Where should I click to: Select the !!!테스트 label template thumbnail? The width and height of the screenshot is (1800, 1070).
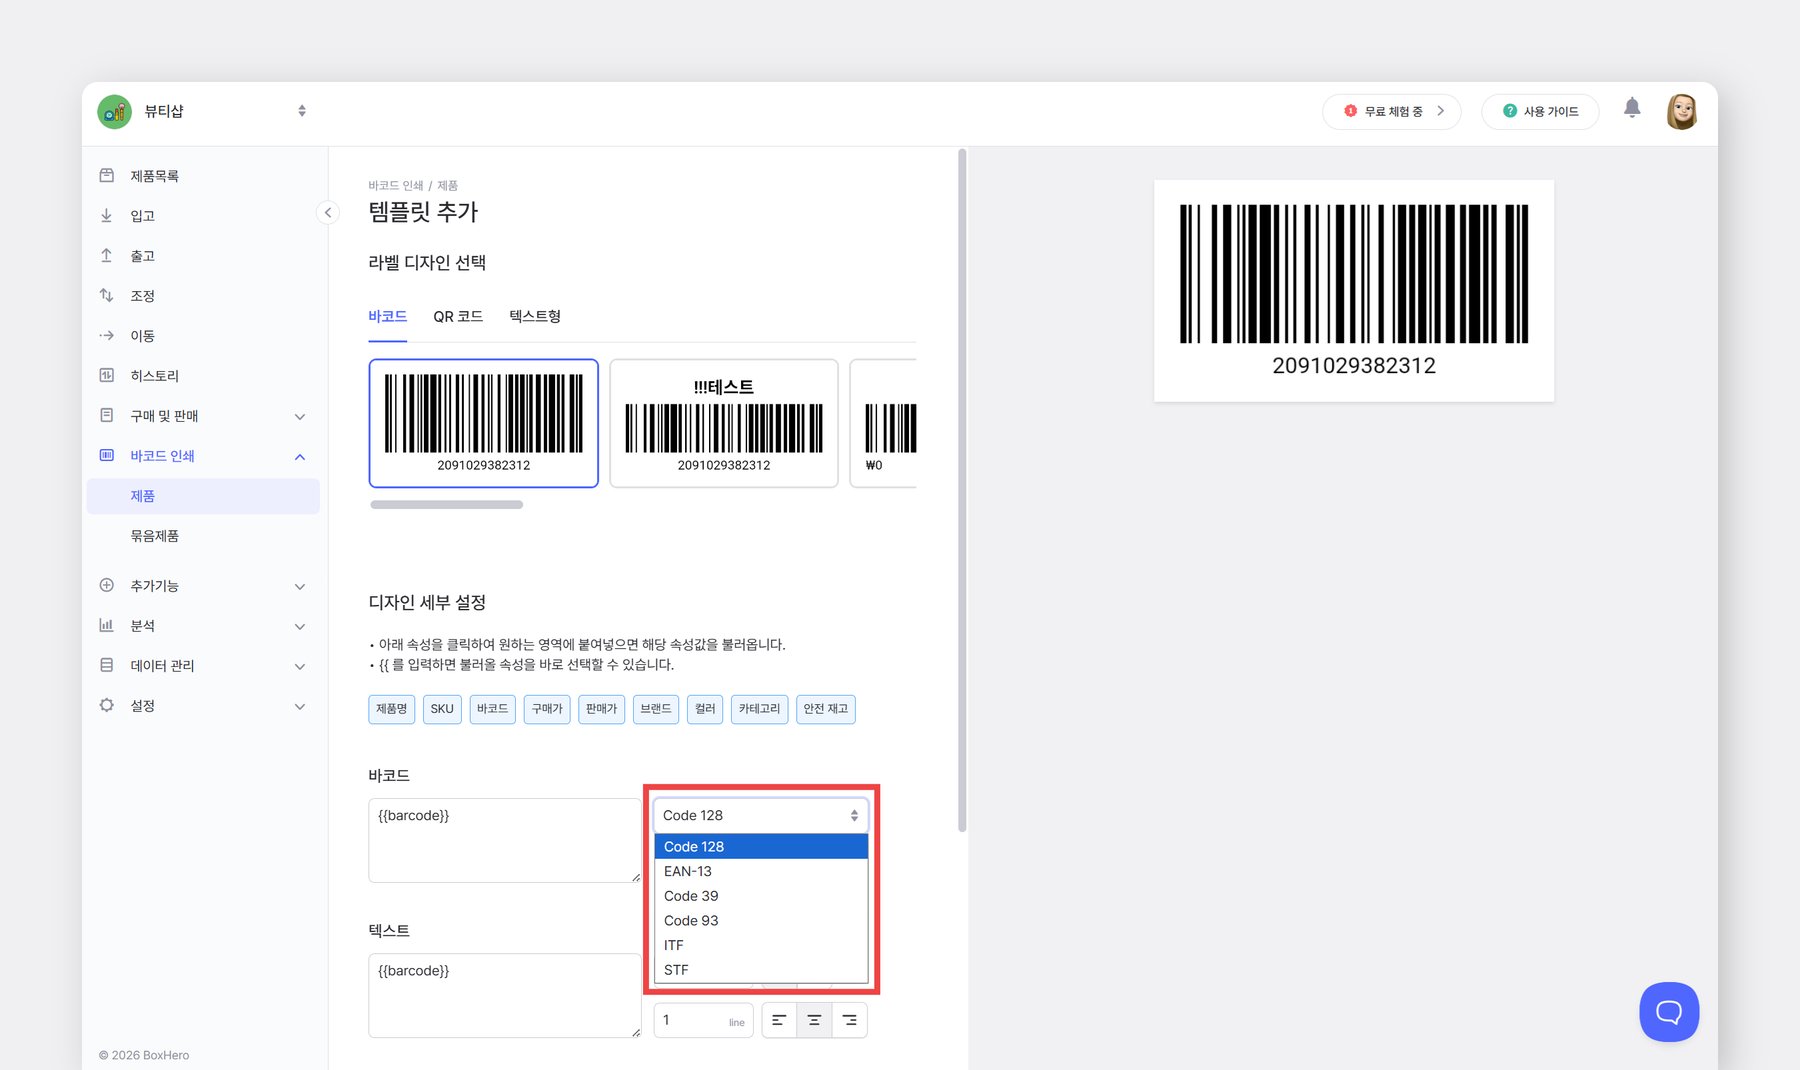tap(723, 423)
